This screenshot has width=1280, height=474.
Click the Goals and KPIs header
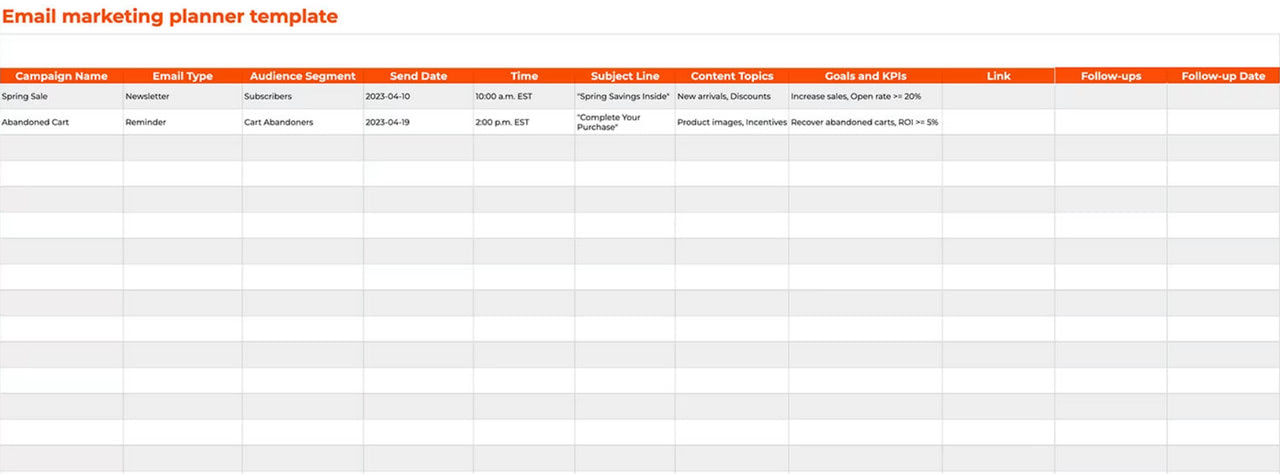coord(866,76)
